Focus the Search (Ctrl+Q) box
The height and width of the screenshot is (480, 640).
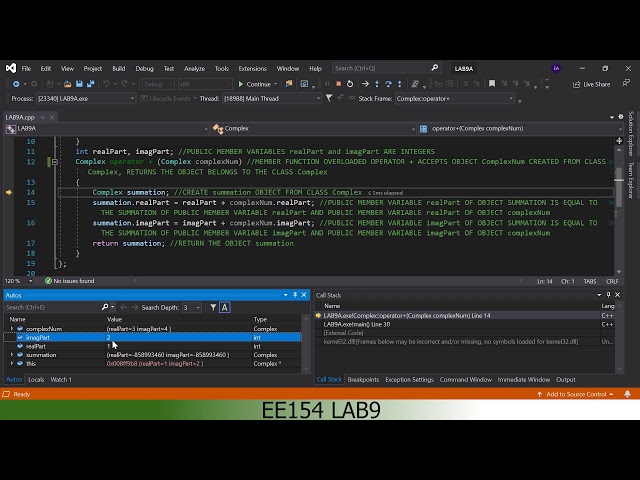[x=386, y=68]
